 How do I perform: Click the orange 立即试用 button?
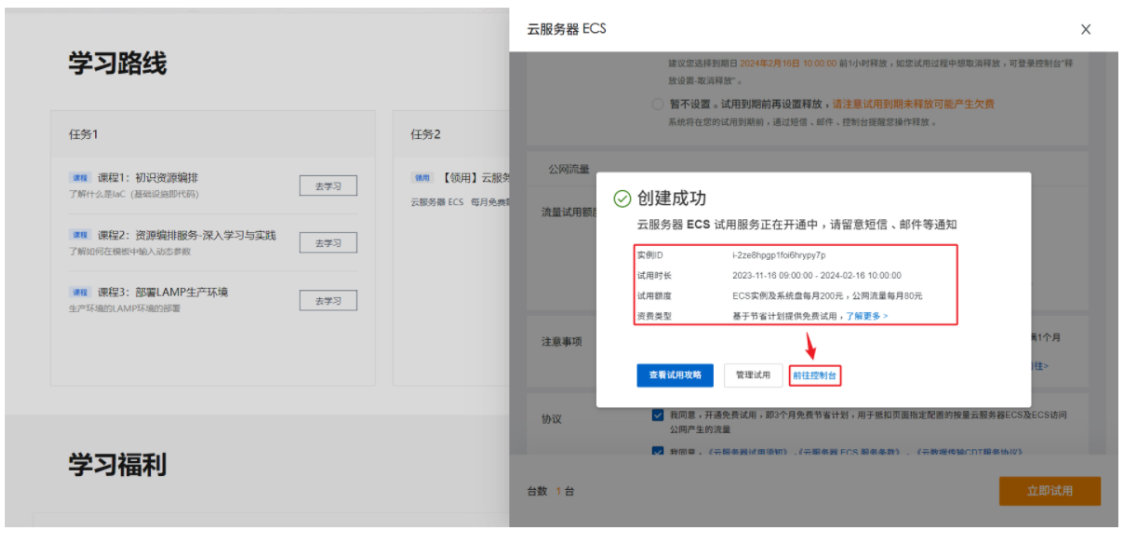tap(1049, 491)
